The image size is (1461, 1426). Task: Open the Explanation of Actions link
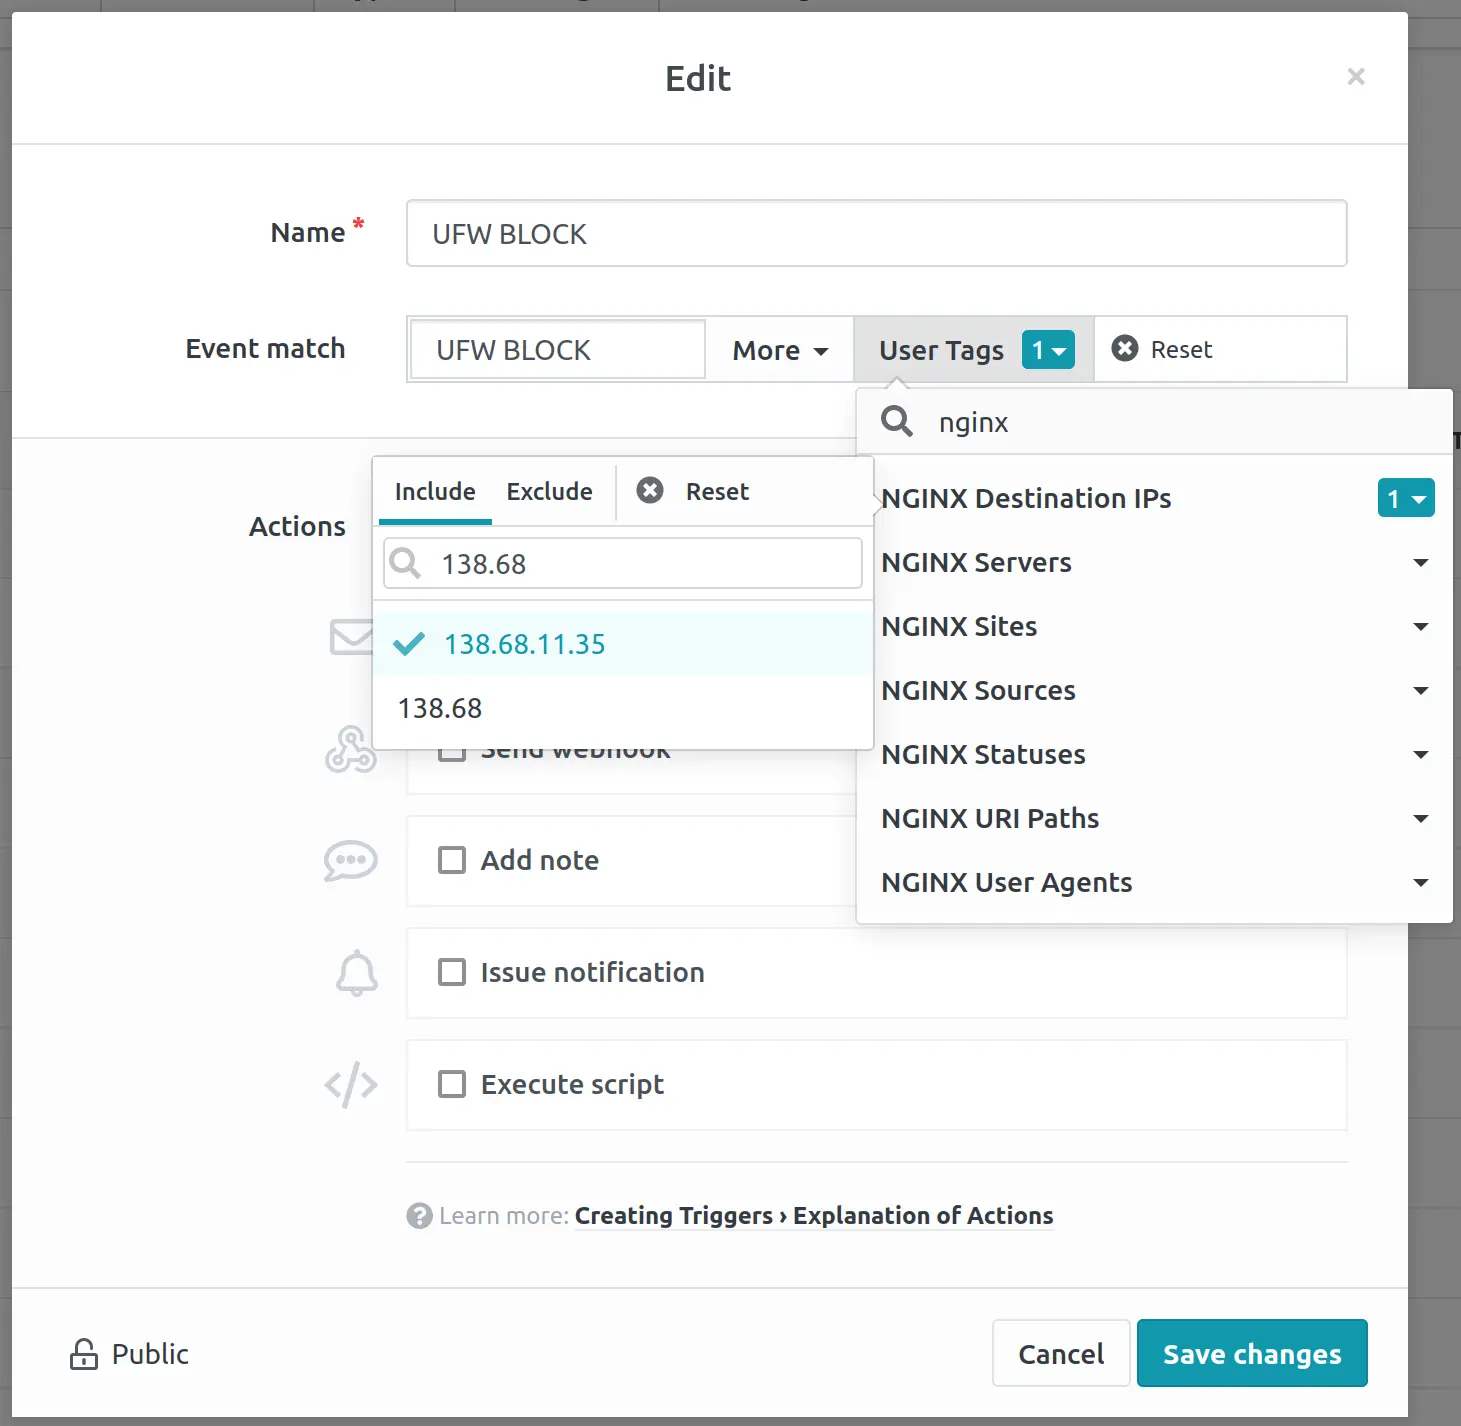coord(922,1215)
